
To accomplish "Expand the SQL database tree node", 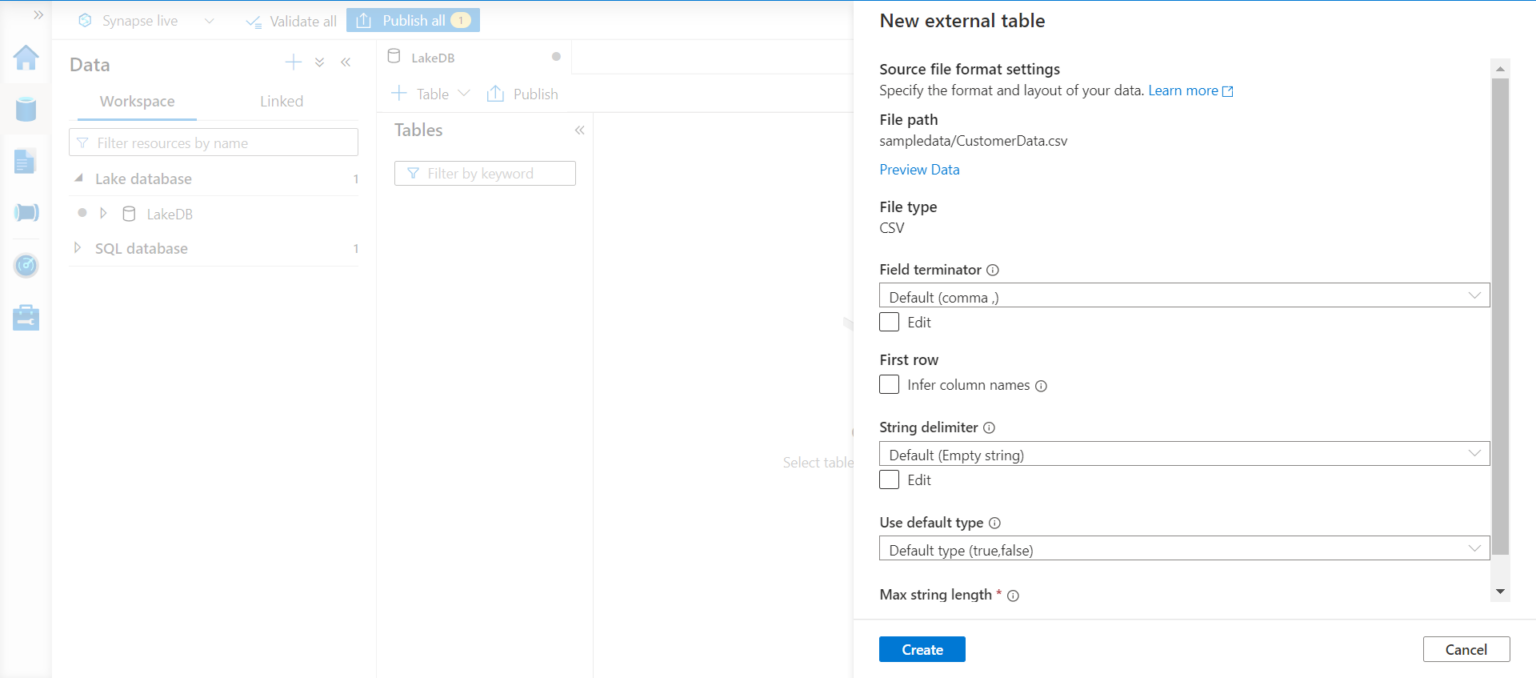I will (78, 248).
